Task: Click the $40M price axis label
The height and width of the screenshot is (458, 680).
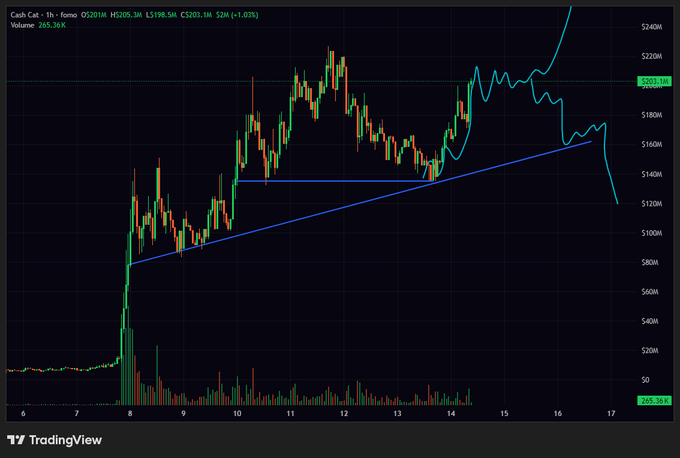Action: tap(650, 321)
